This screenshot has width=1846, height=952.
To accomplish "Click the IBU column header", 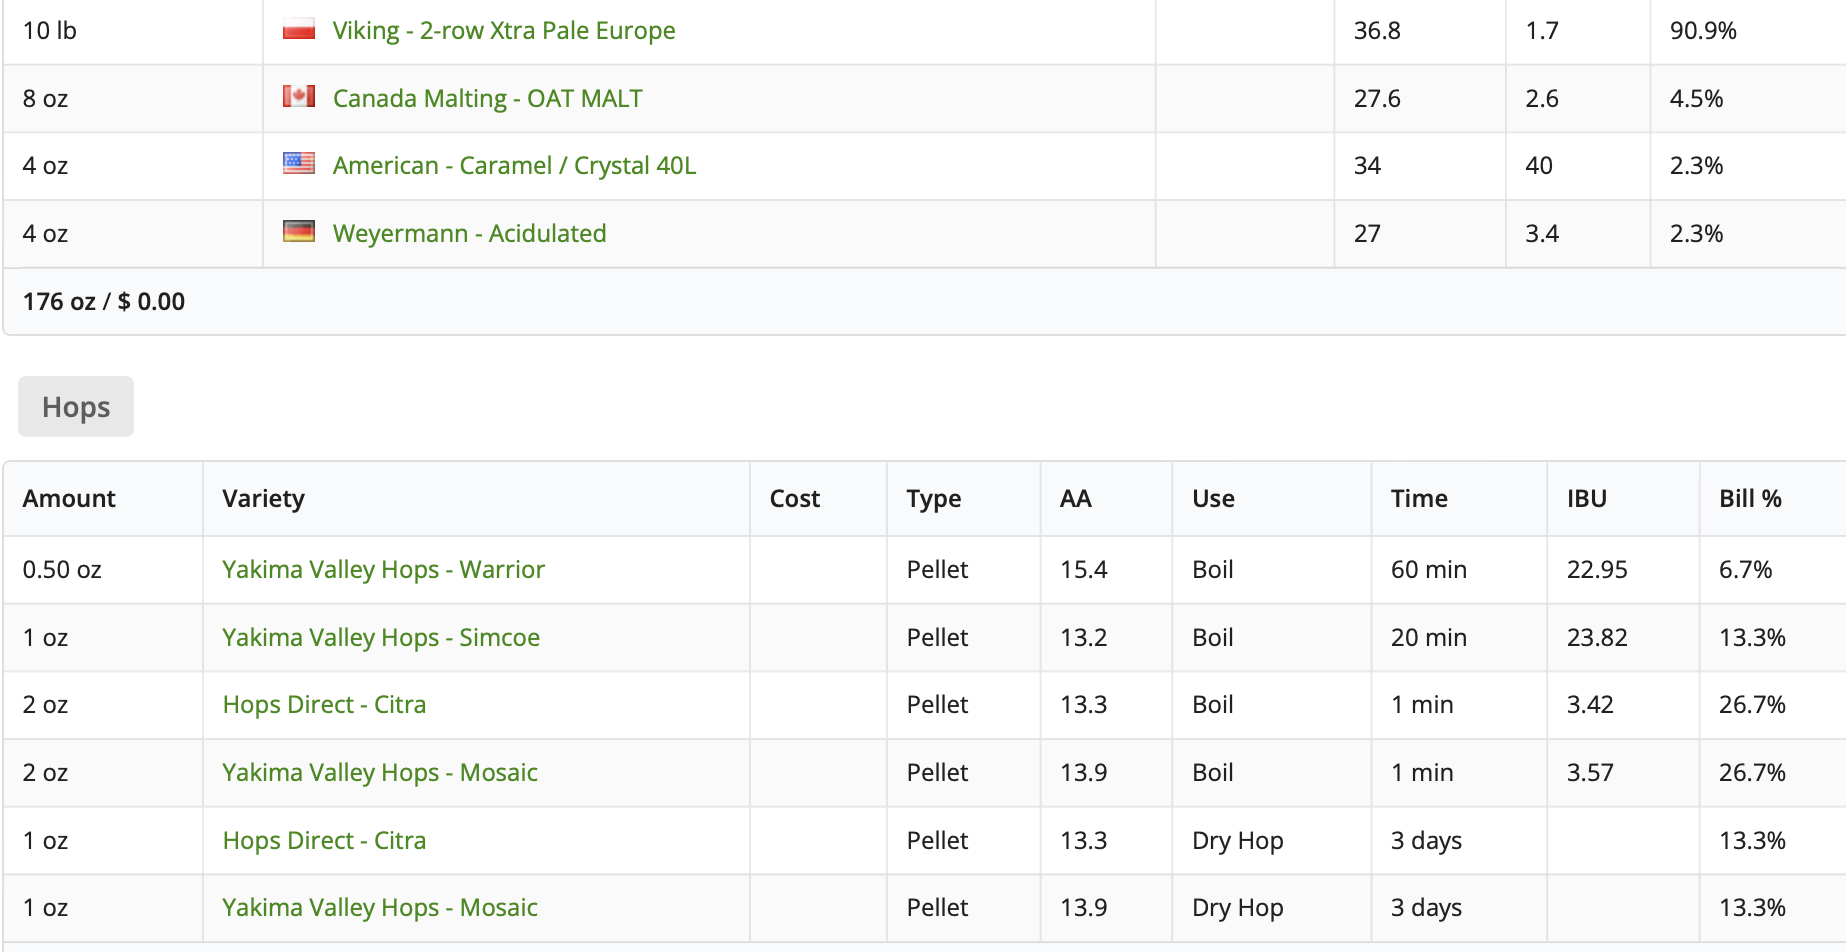I will [x=1587, y=498].
